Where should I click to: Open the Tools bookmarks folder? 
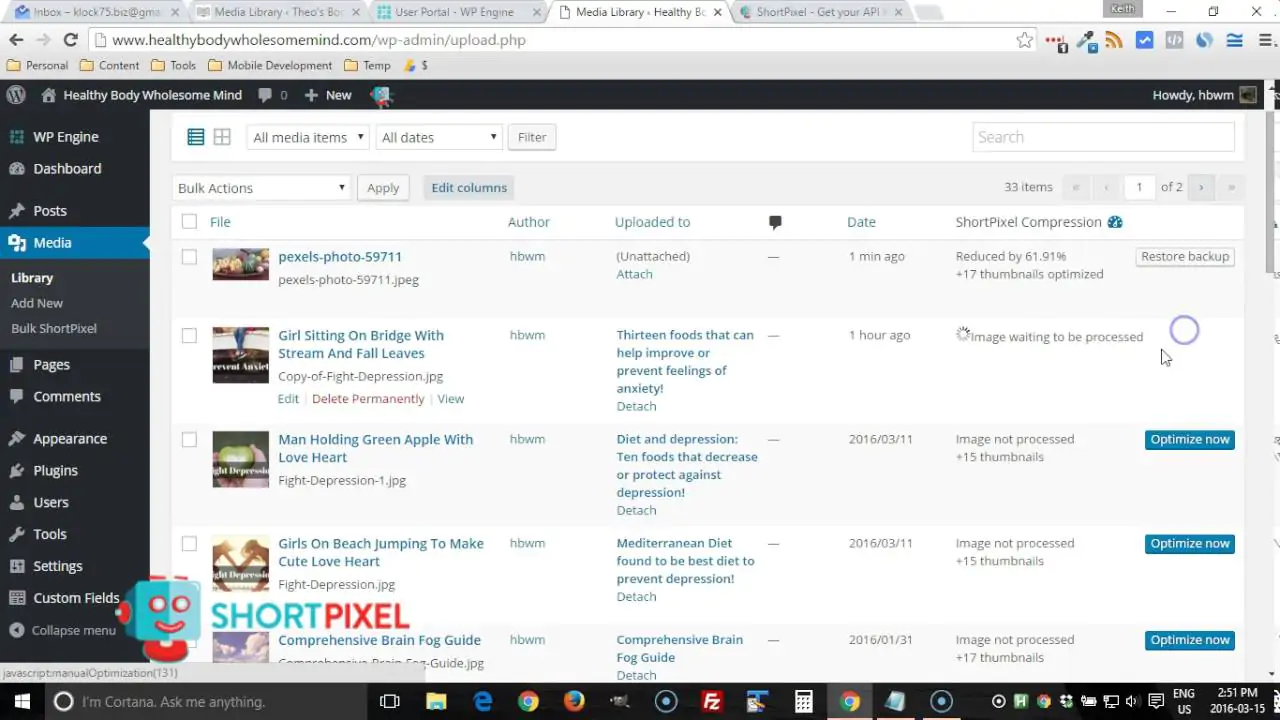pos(173,65)
